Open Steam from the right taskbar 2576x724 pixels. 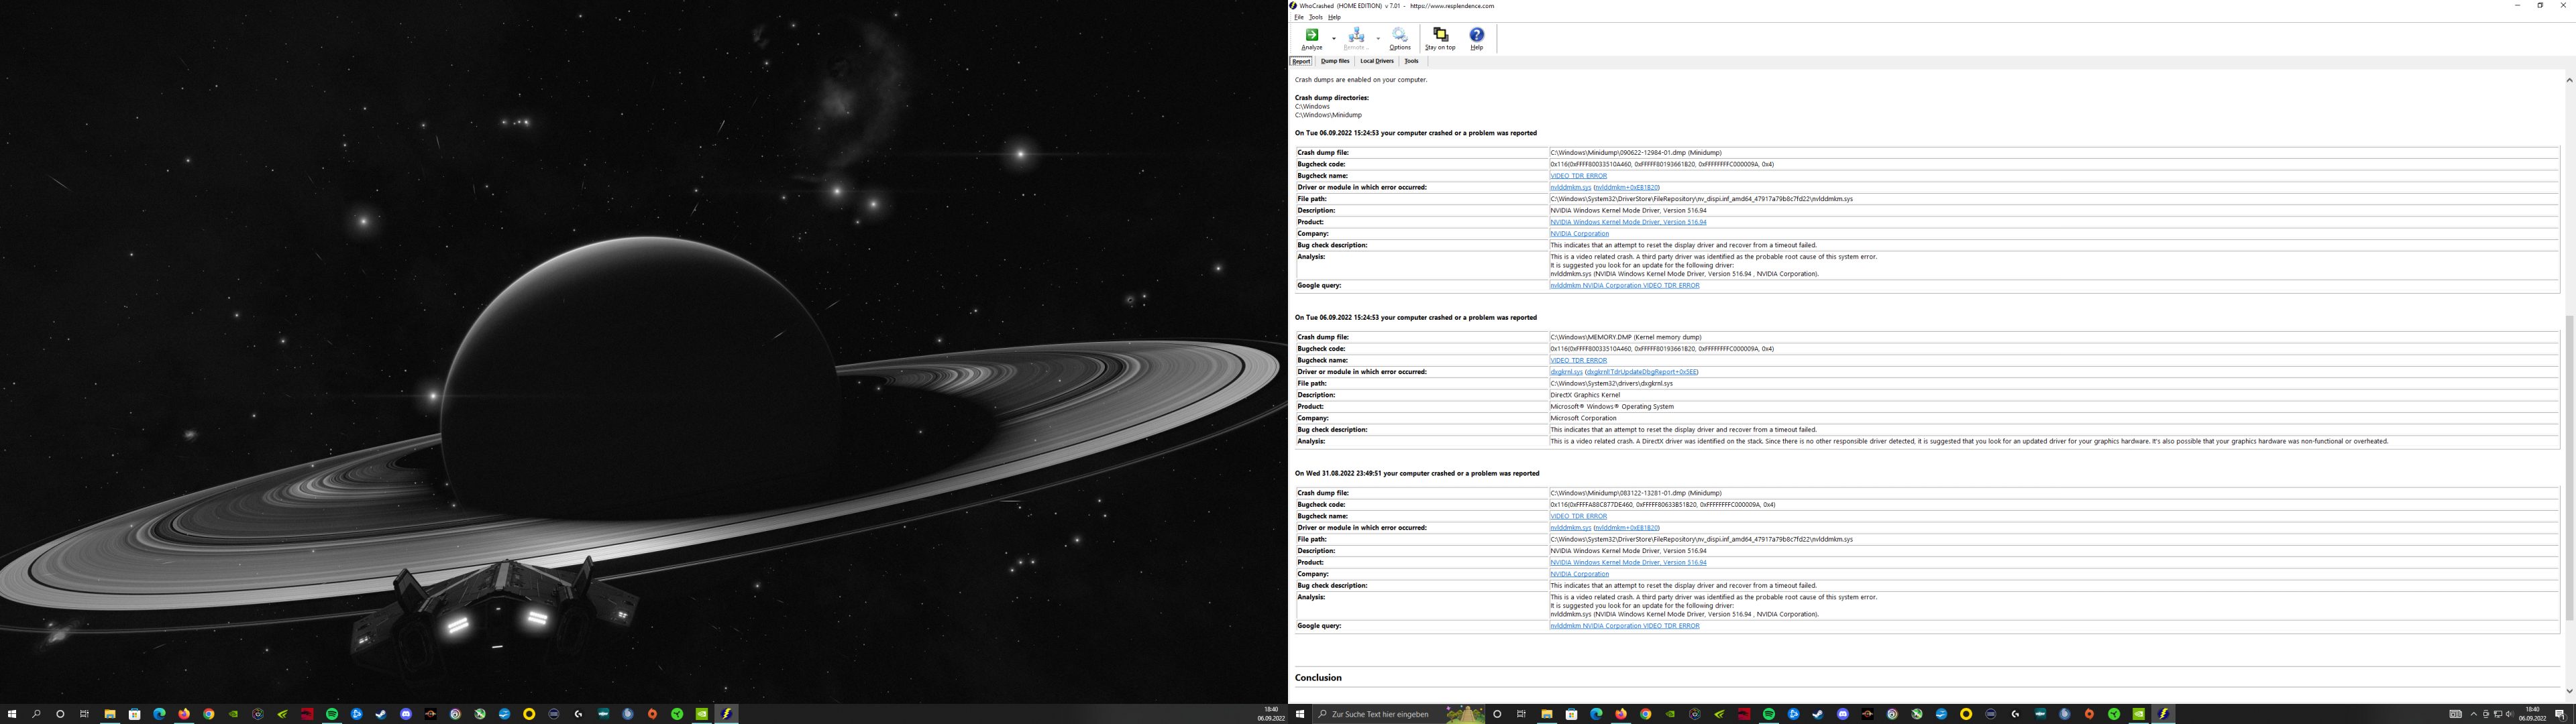1817,714
